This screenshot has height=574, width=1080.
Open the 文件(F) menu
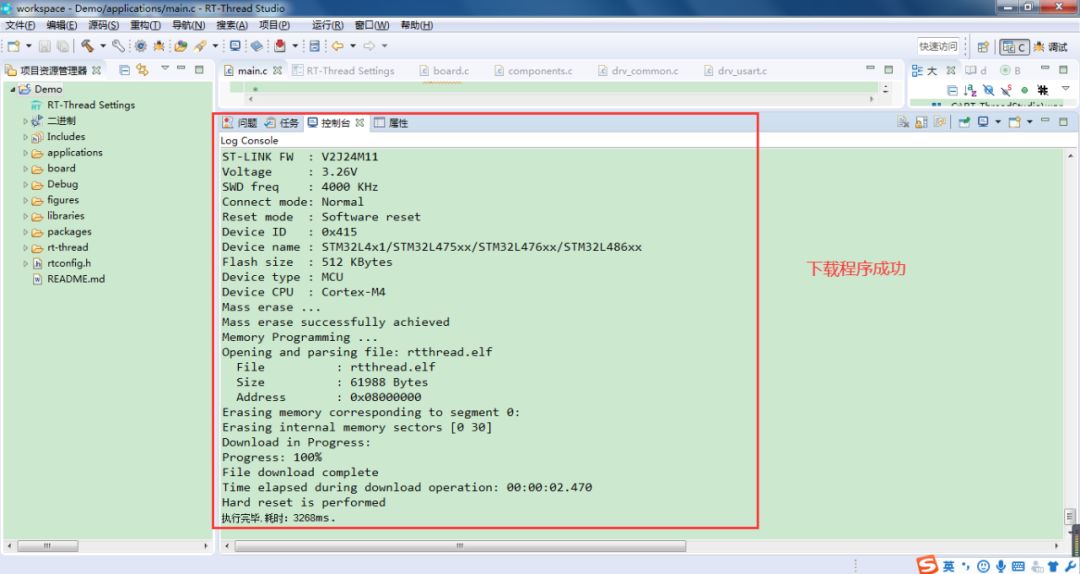[20, 25]
